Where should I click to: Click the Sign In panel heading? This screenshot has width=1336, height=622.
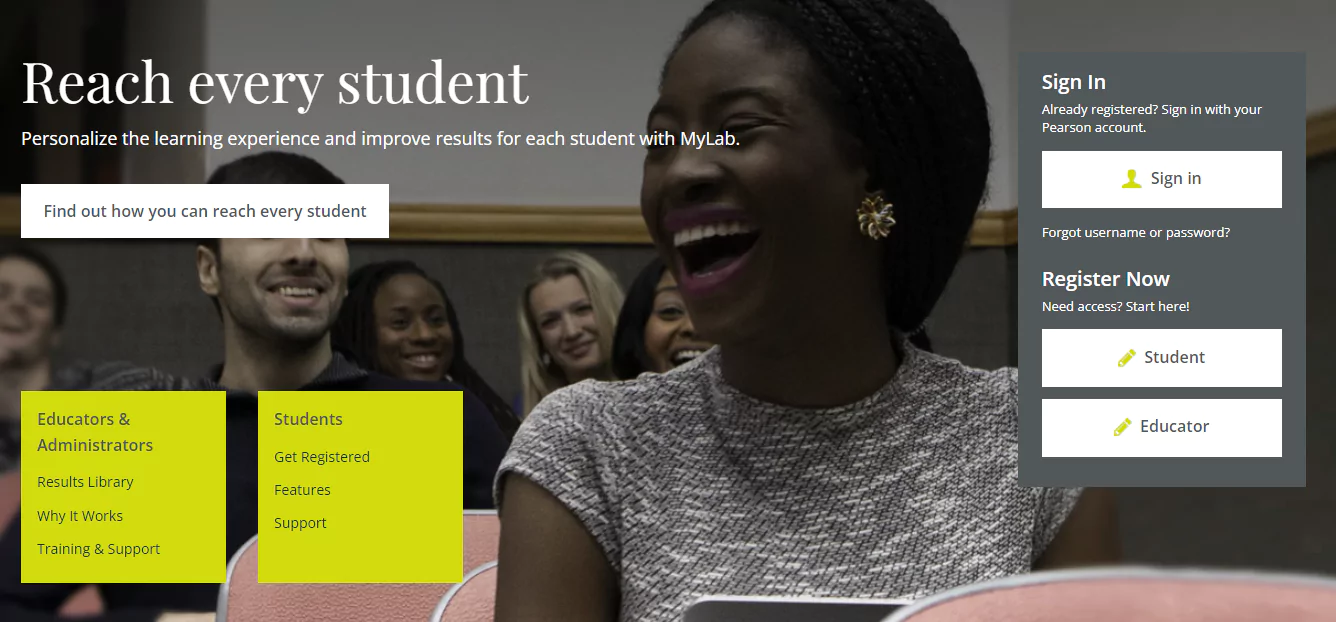pos(1074,82)
